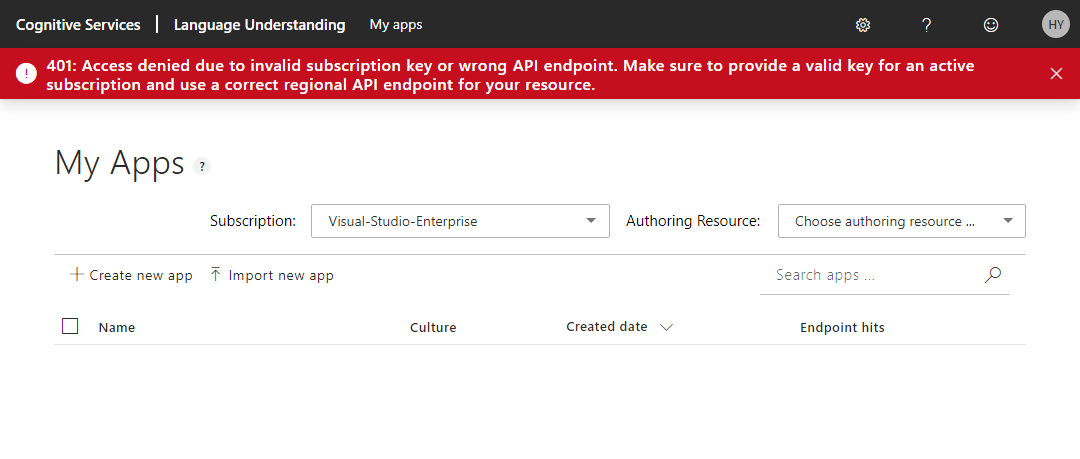The width and height of the screenshot is (1080, 459).
Task: Click the help question mark icon
Action: pos(927,25)
